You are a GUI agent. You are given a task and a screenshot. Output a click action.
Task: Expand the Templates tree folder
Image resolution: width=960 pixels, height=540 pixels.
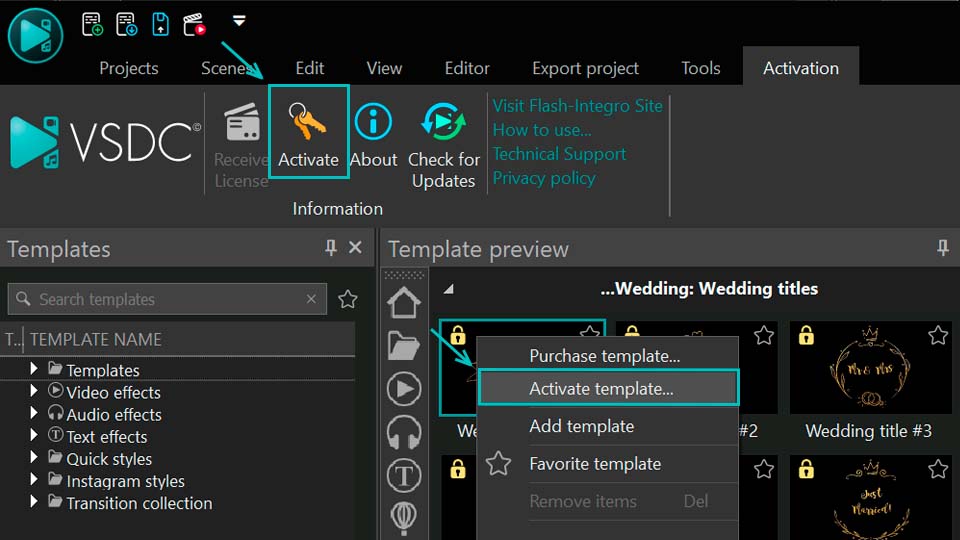(x=34, y=369)
